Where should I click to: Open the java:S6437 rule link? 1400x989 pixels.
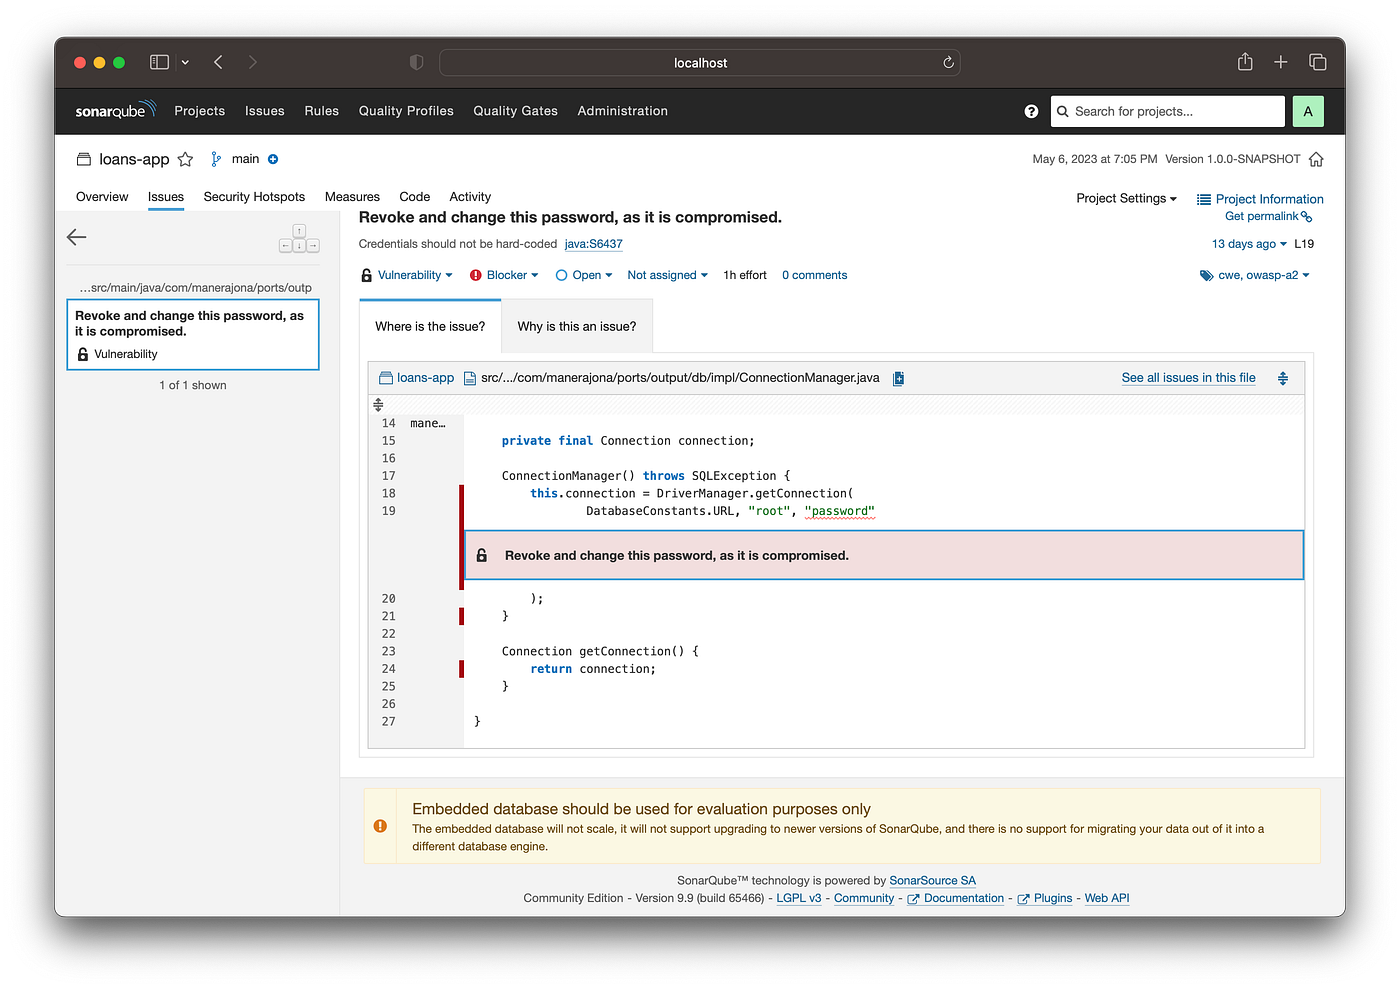click(593, 244)
